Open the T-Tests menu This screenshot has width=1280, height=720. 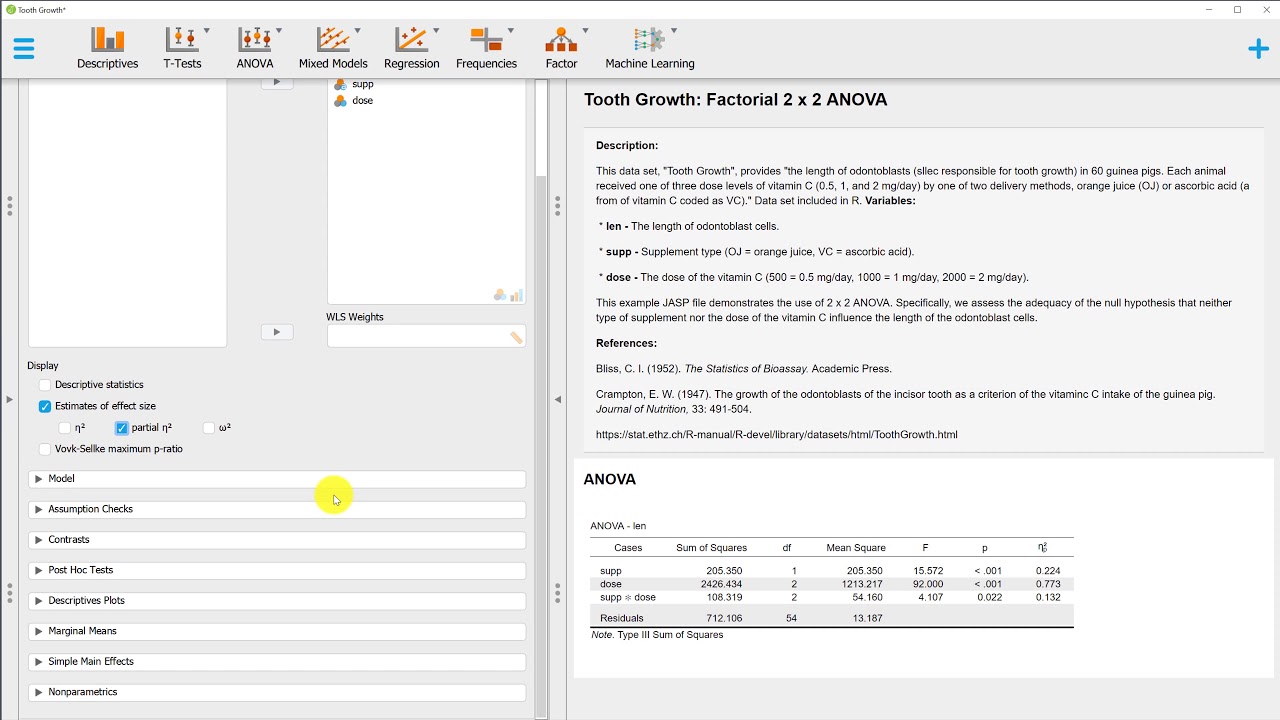point(183,48)
